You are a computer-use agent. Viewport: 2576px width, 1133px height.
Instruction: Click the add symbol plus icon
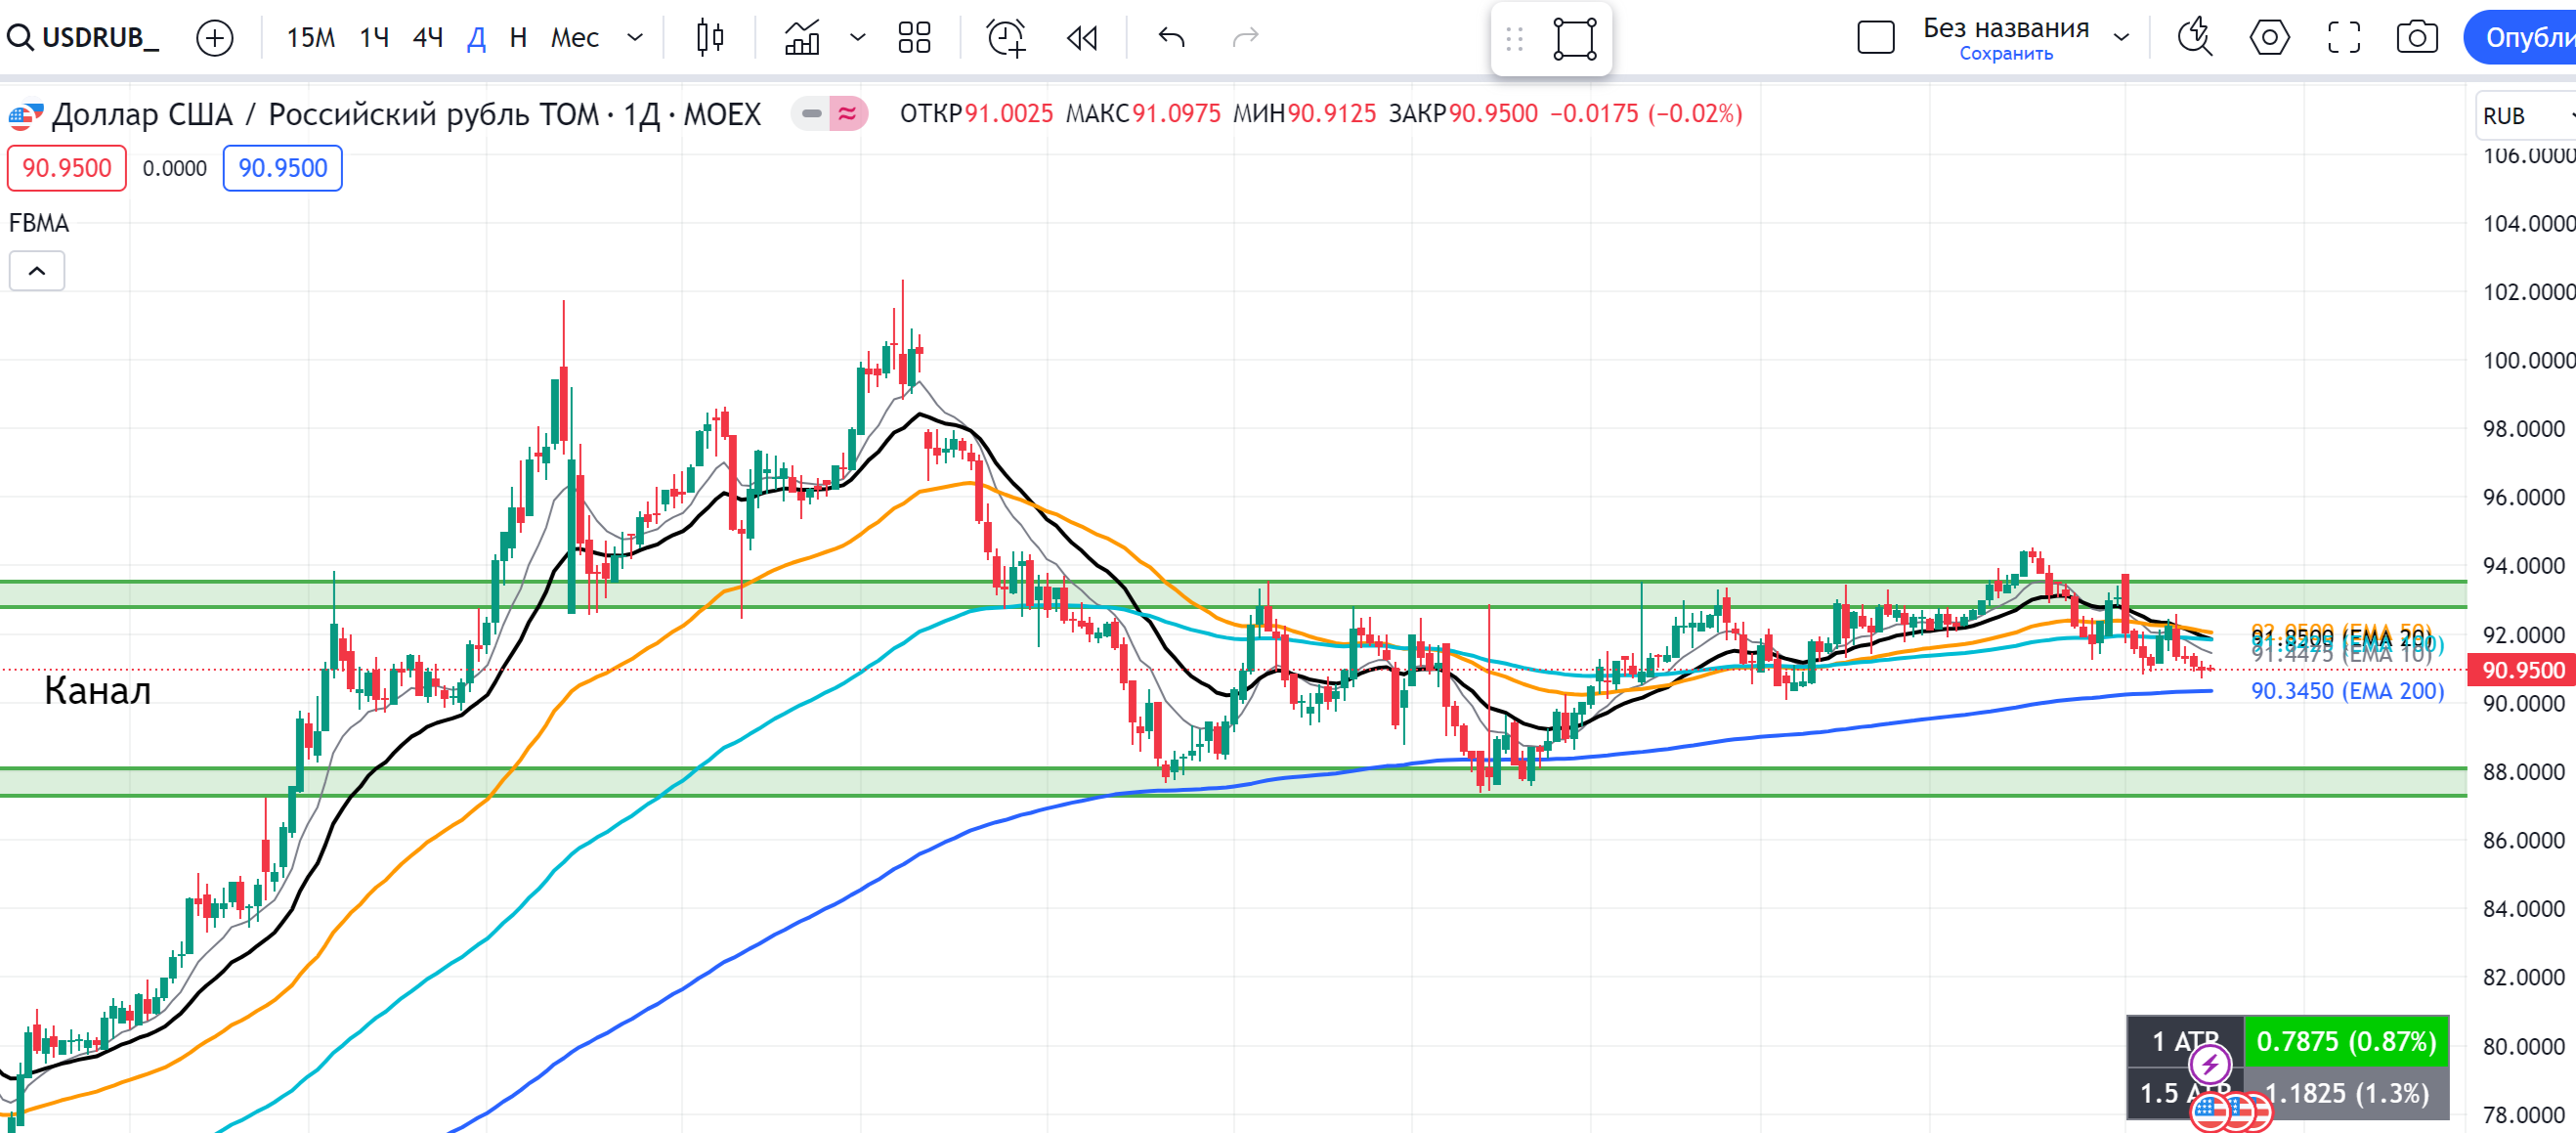(x=214, y=38)
